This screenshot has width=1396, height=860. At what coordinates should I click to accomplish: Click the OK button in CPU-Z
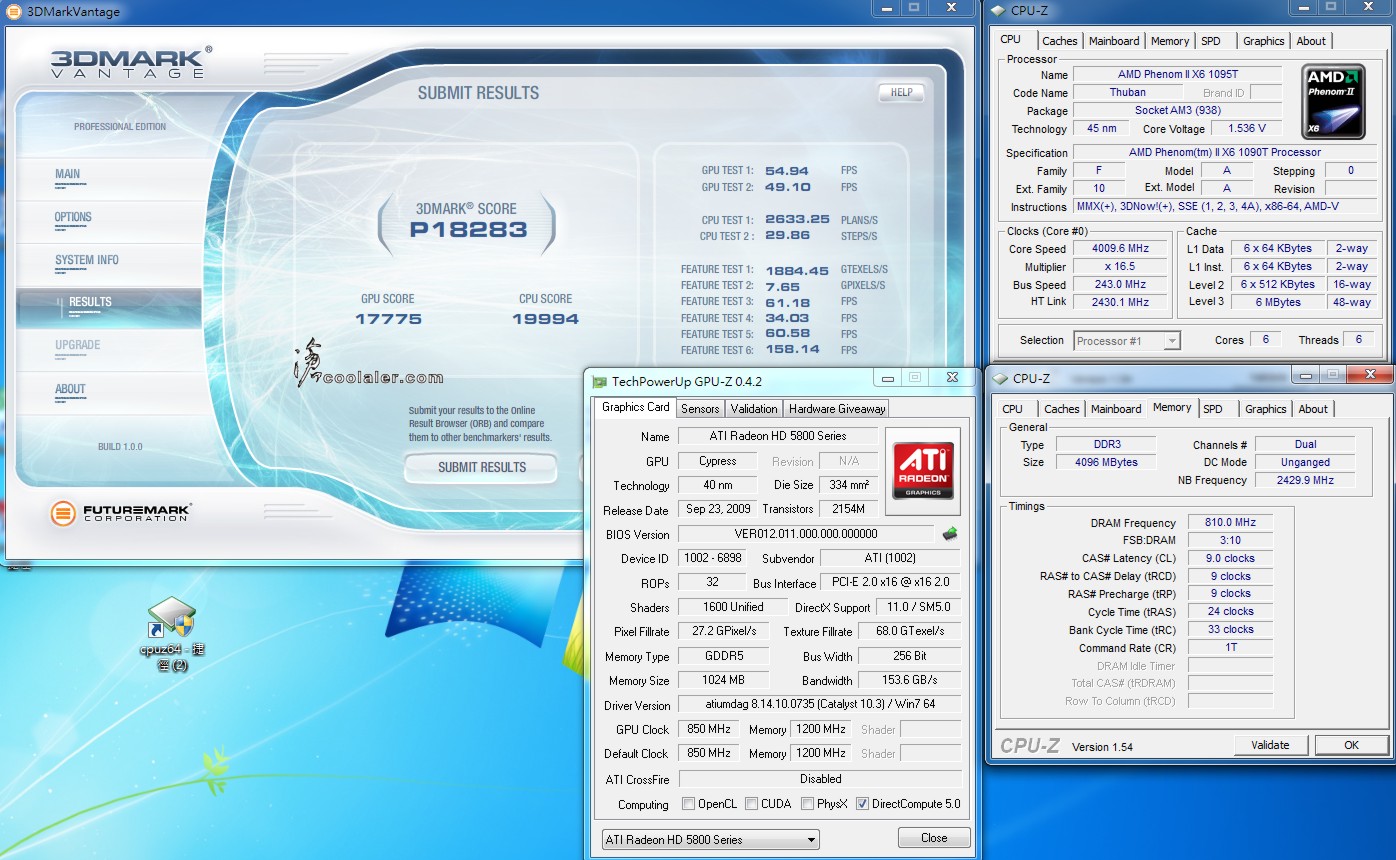[1351, 745]
